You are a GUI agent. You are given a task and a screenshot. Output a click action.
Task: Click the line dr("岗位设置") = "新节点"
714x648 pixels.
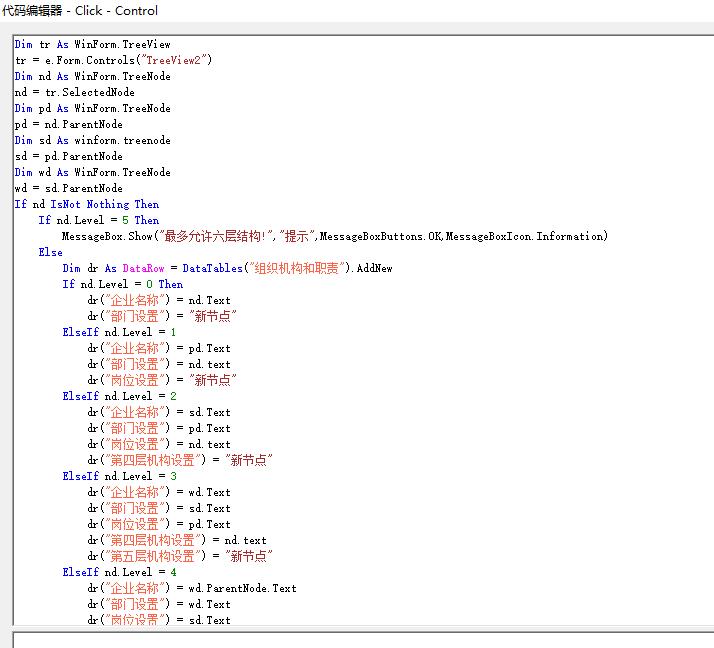[x=162, y=380]
